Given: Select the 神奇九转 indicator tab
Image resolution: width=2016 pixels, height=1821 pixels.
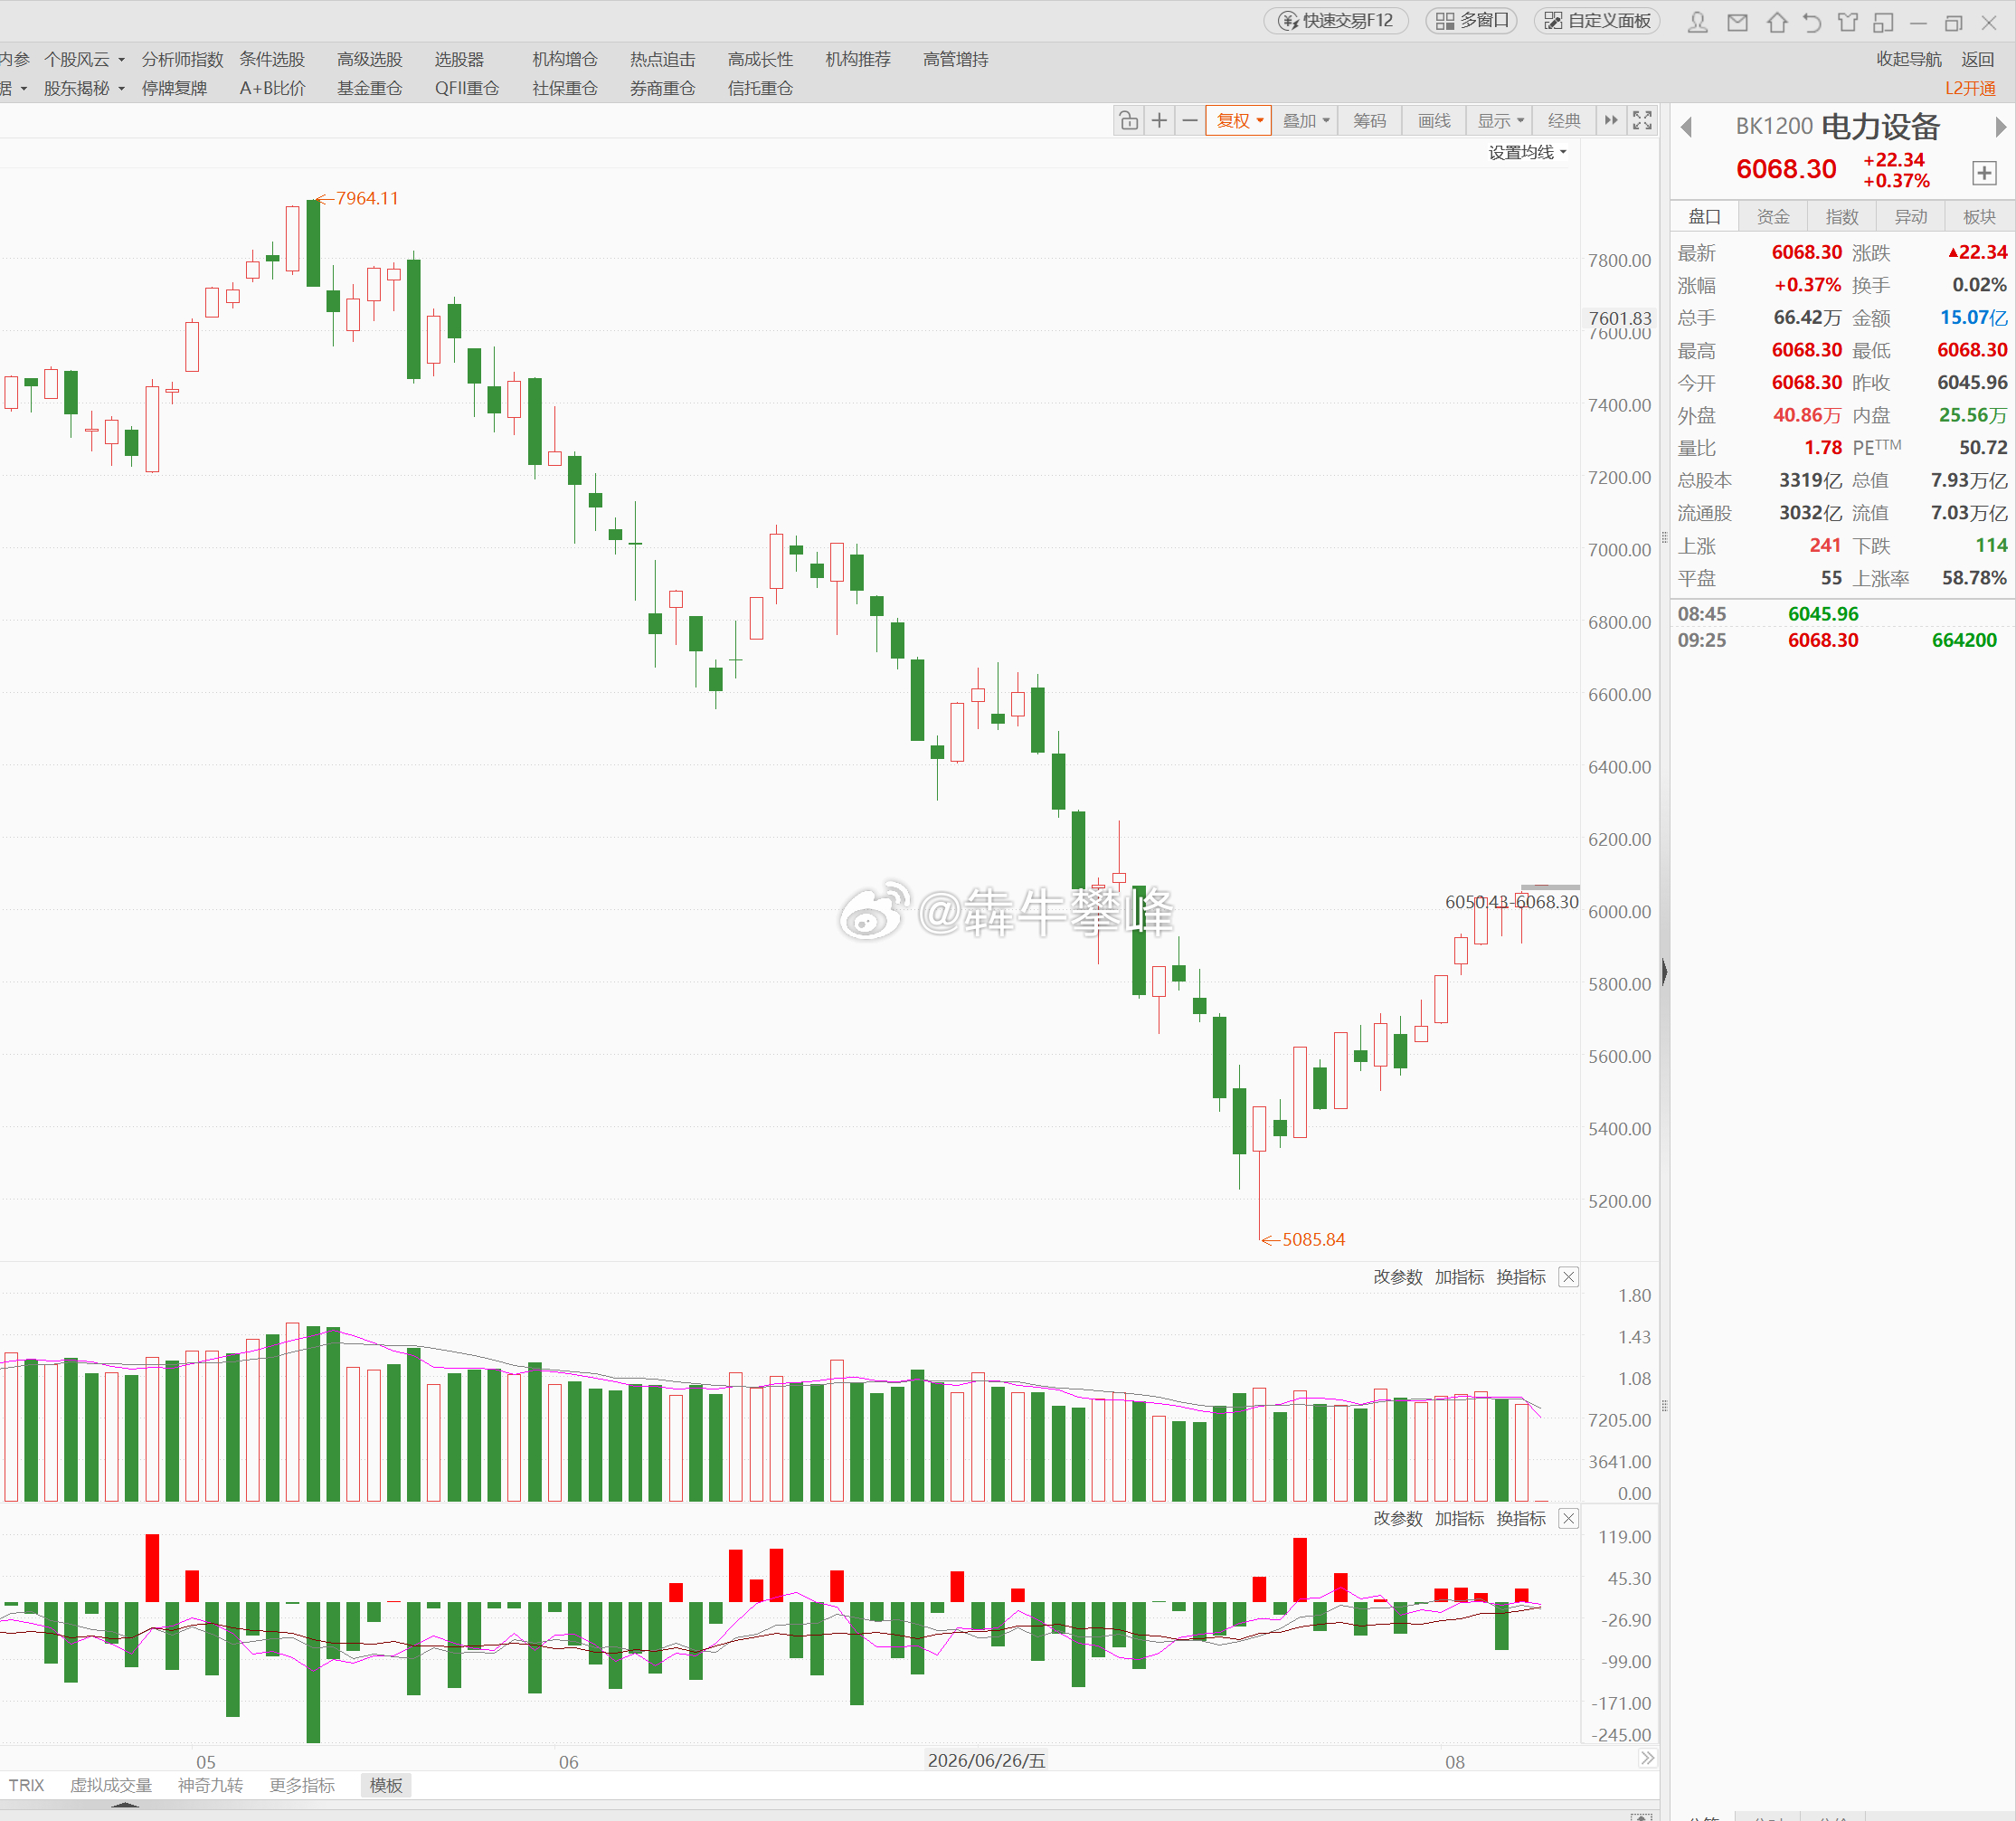Looking at the screenshot, I should point(210,1785).
